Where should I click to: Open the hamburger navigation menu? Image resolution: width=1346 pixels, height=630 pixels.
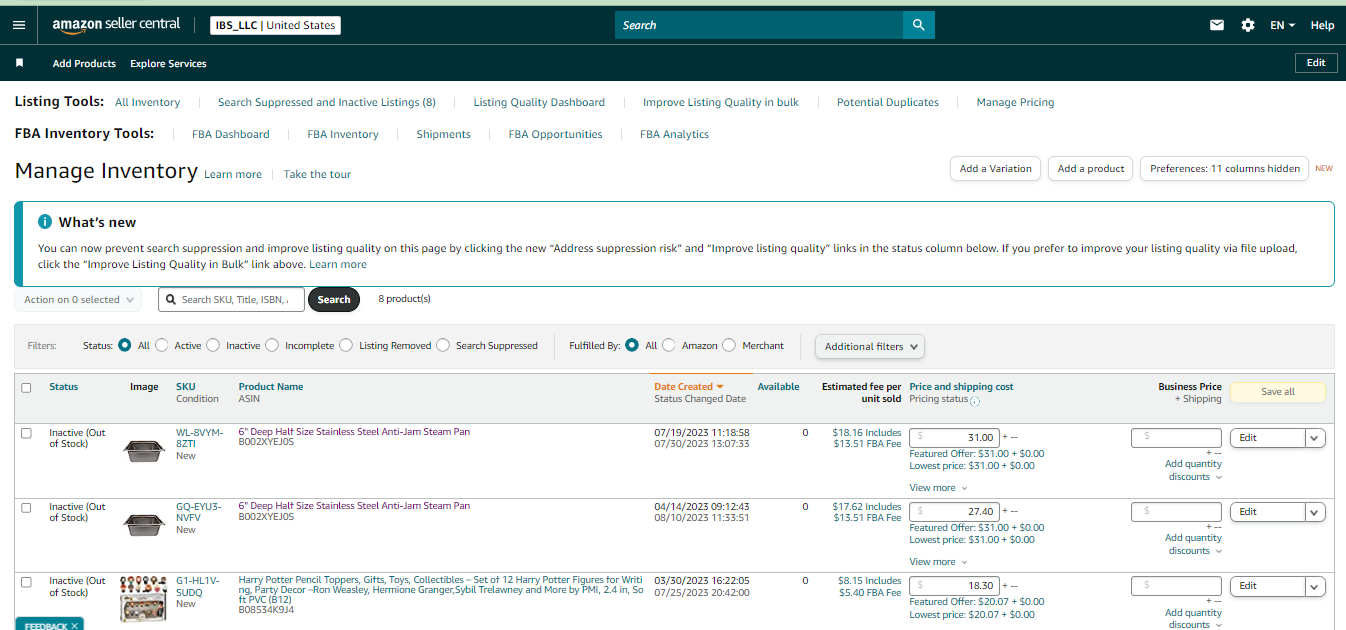coord(19,25)
